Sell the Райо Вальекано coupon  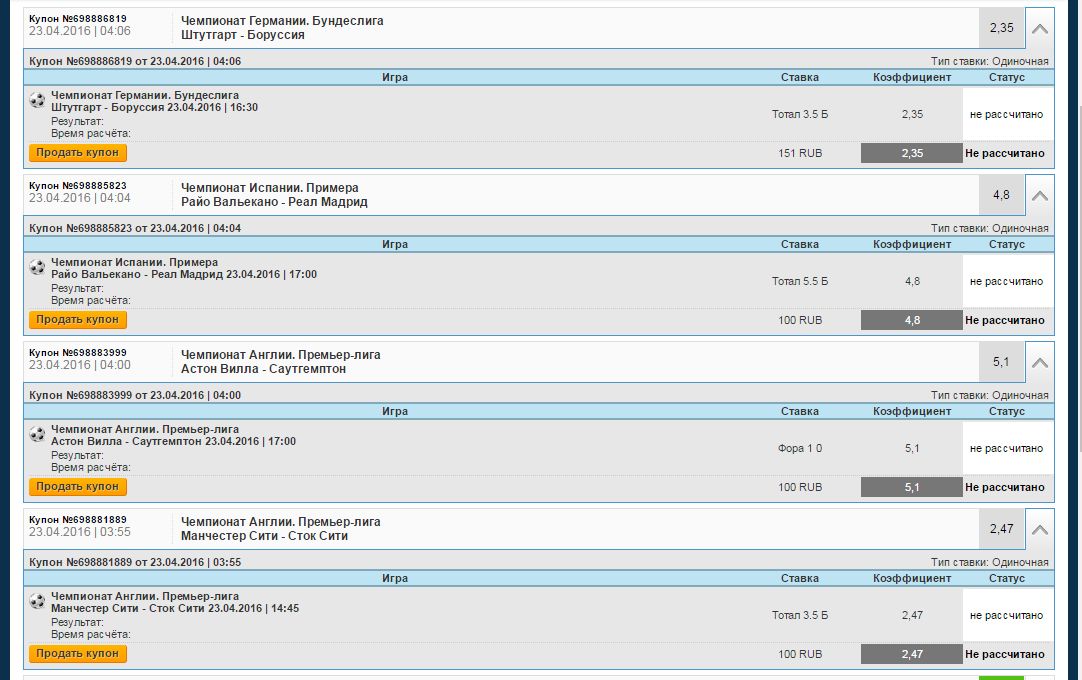point(78,320)
